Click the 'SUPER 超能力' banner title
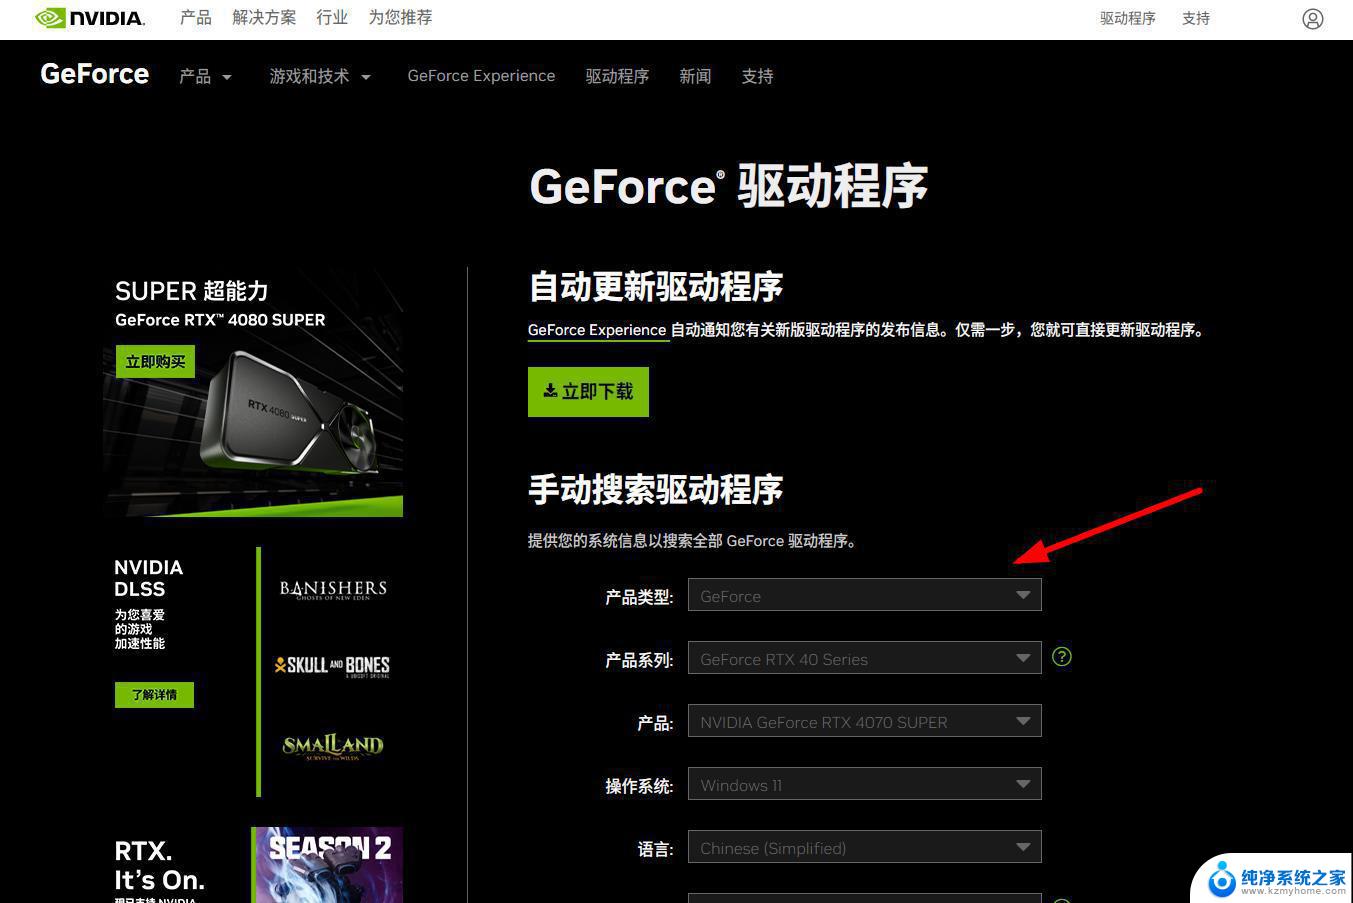 point(192,291)
